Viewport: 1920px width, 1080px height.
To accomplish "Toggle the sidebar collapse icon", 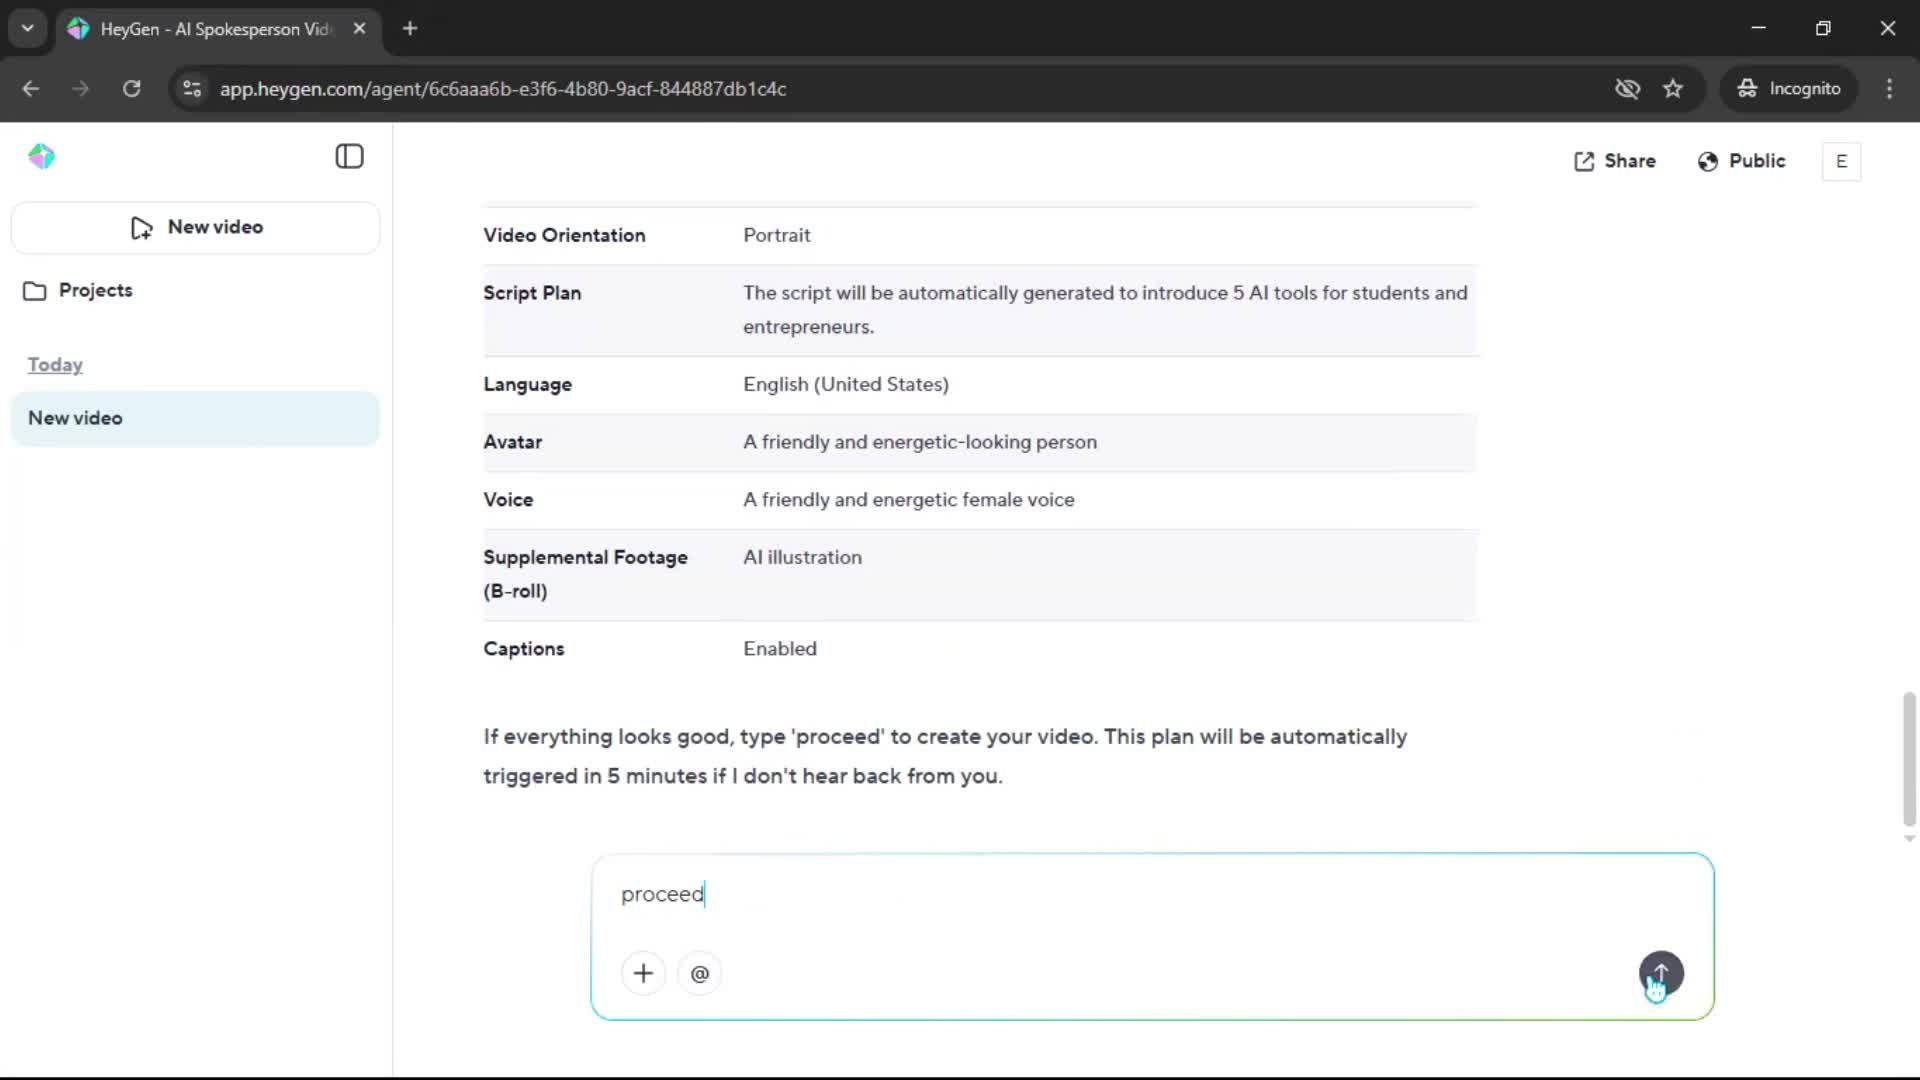I will click(349, 157).
